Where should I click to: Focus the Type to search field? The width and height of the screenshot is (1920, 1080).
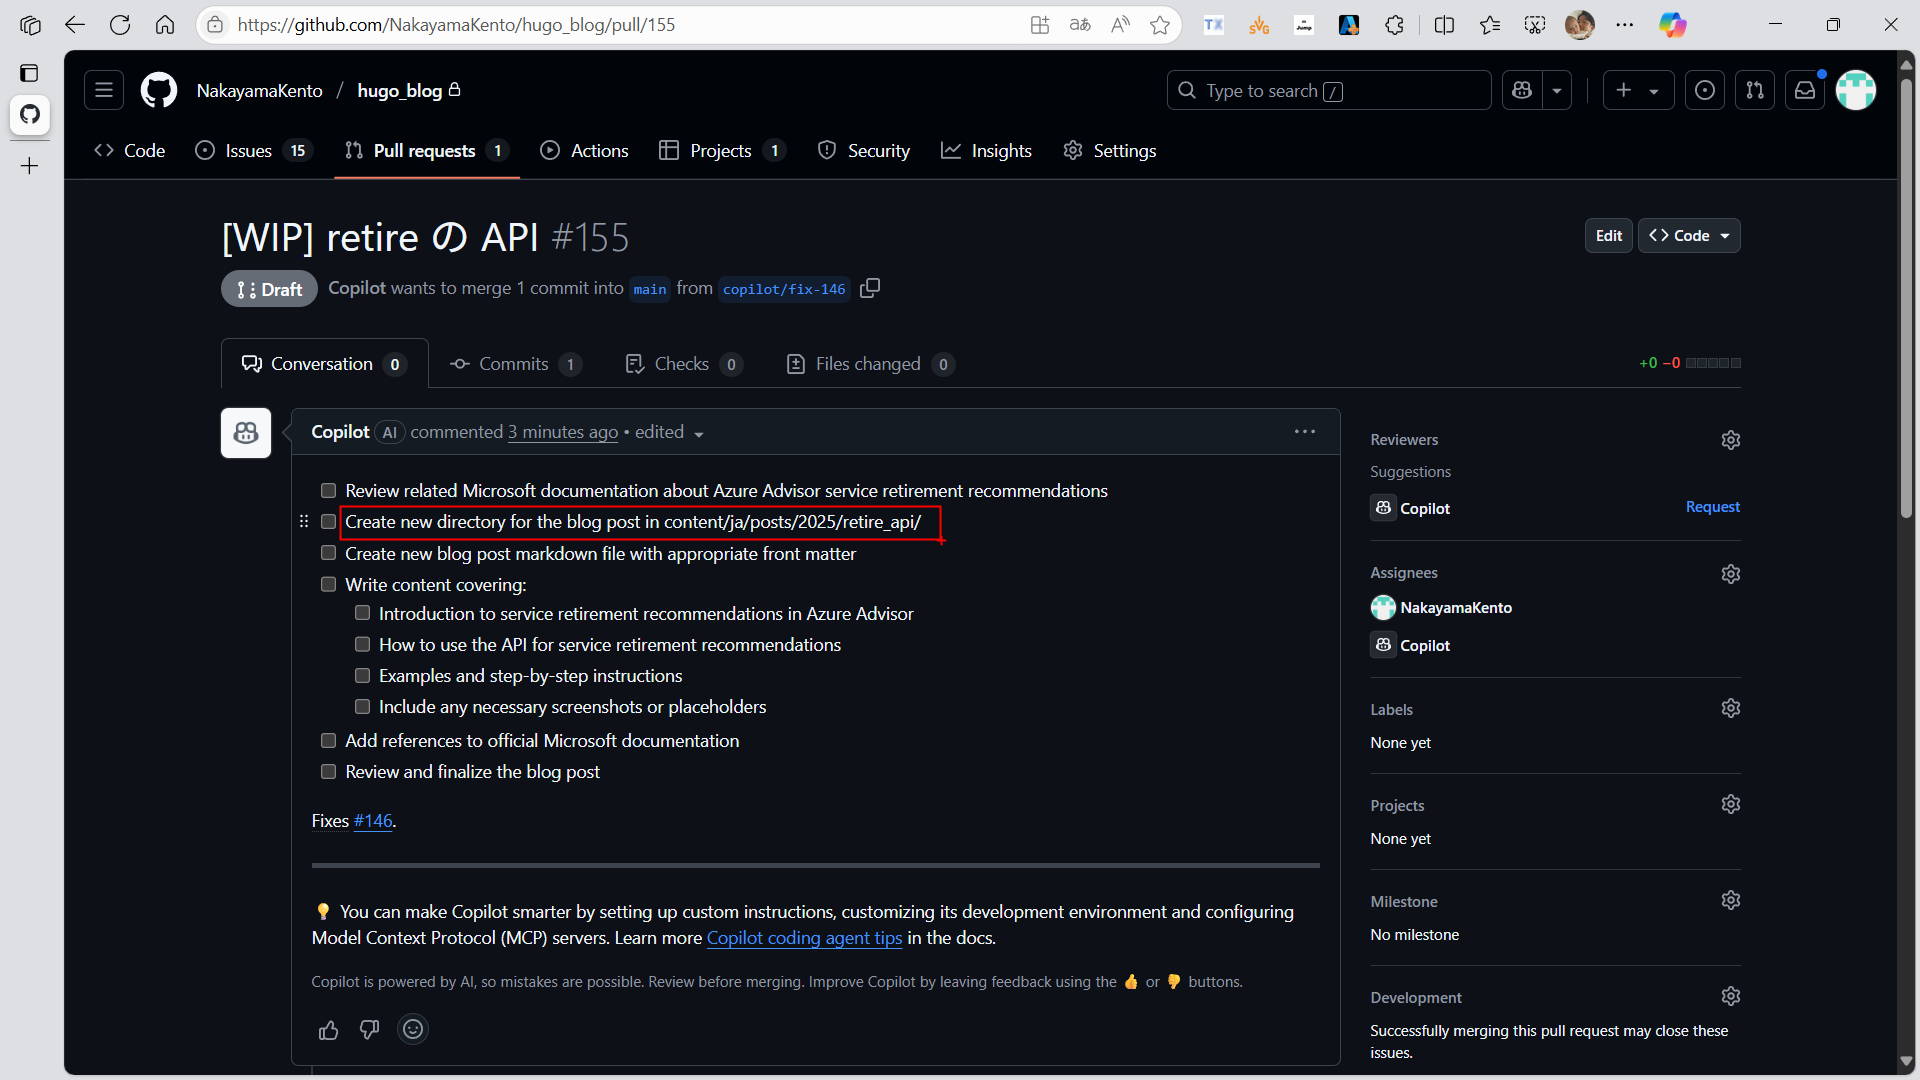1328,91
